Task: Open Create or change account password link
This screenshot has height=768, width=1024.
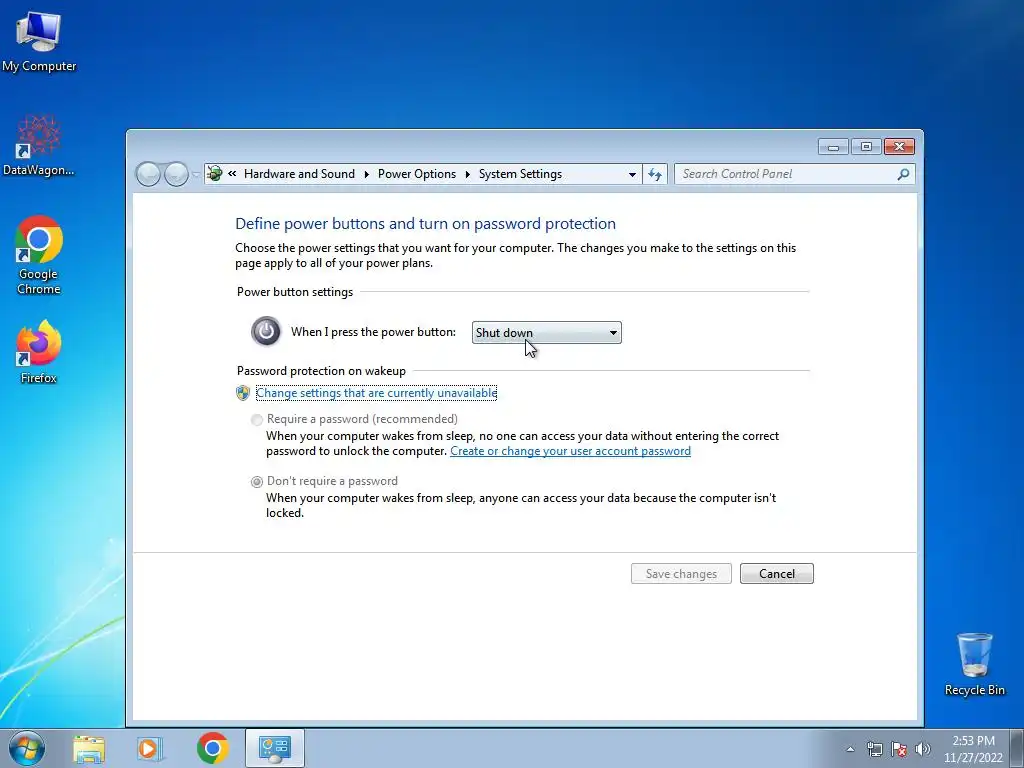Action: click(x=570, y=451)
